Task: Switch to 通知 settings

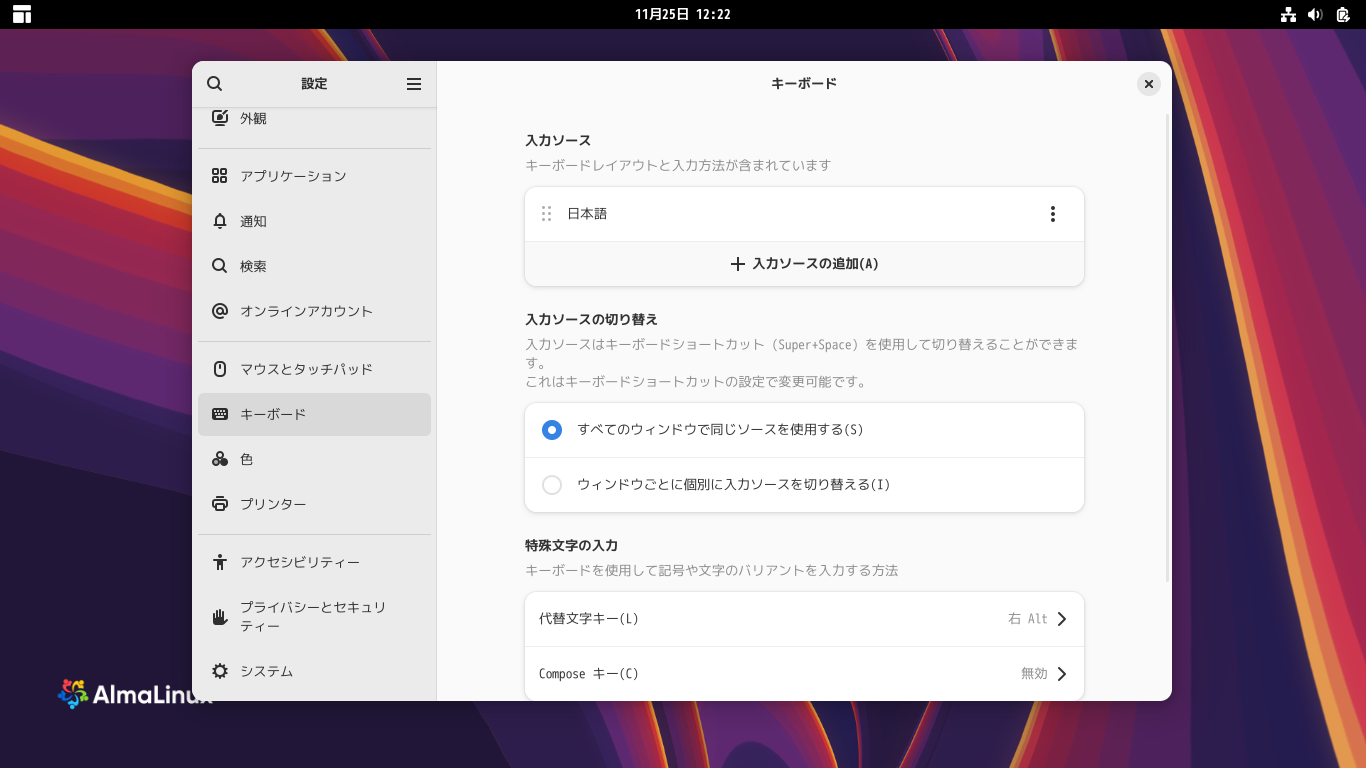Action: [x=314, y=221]
